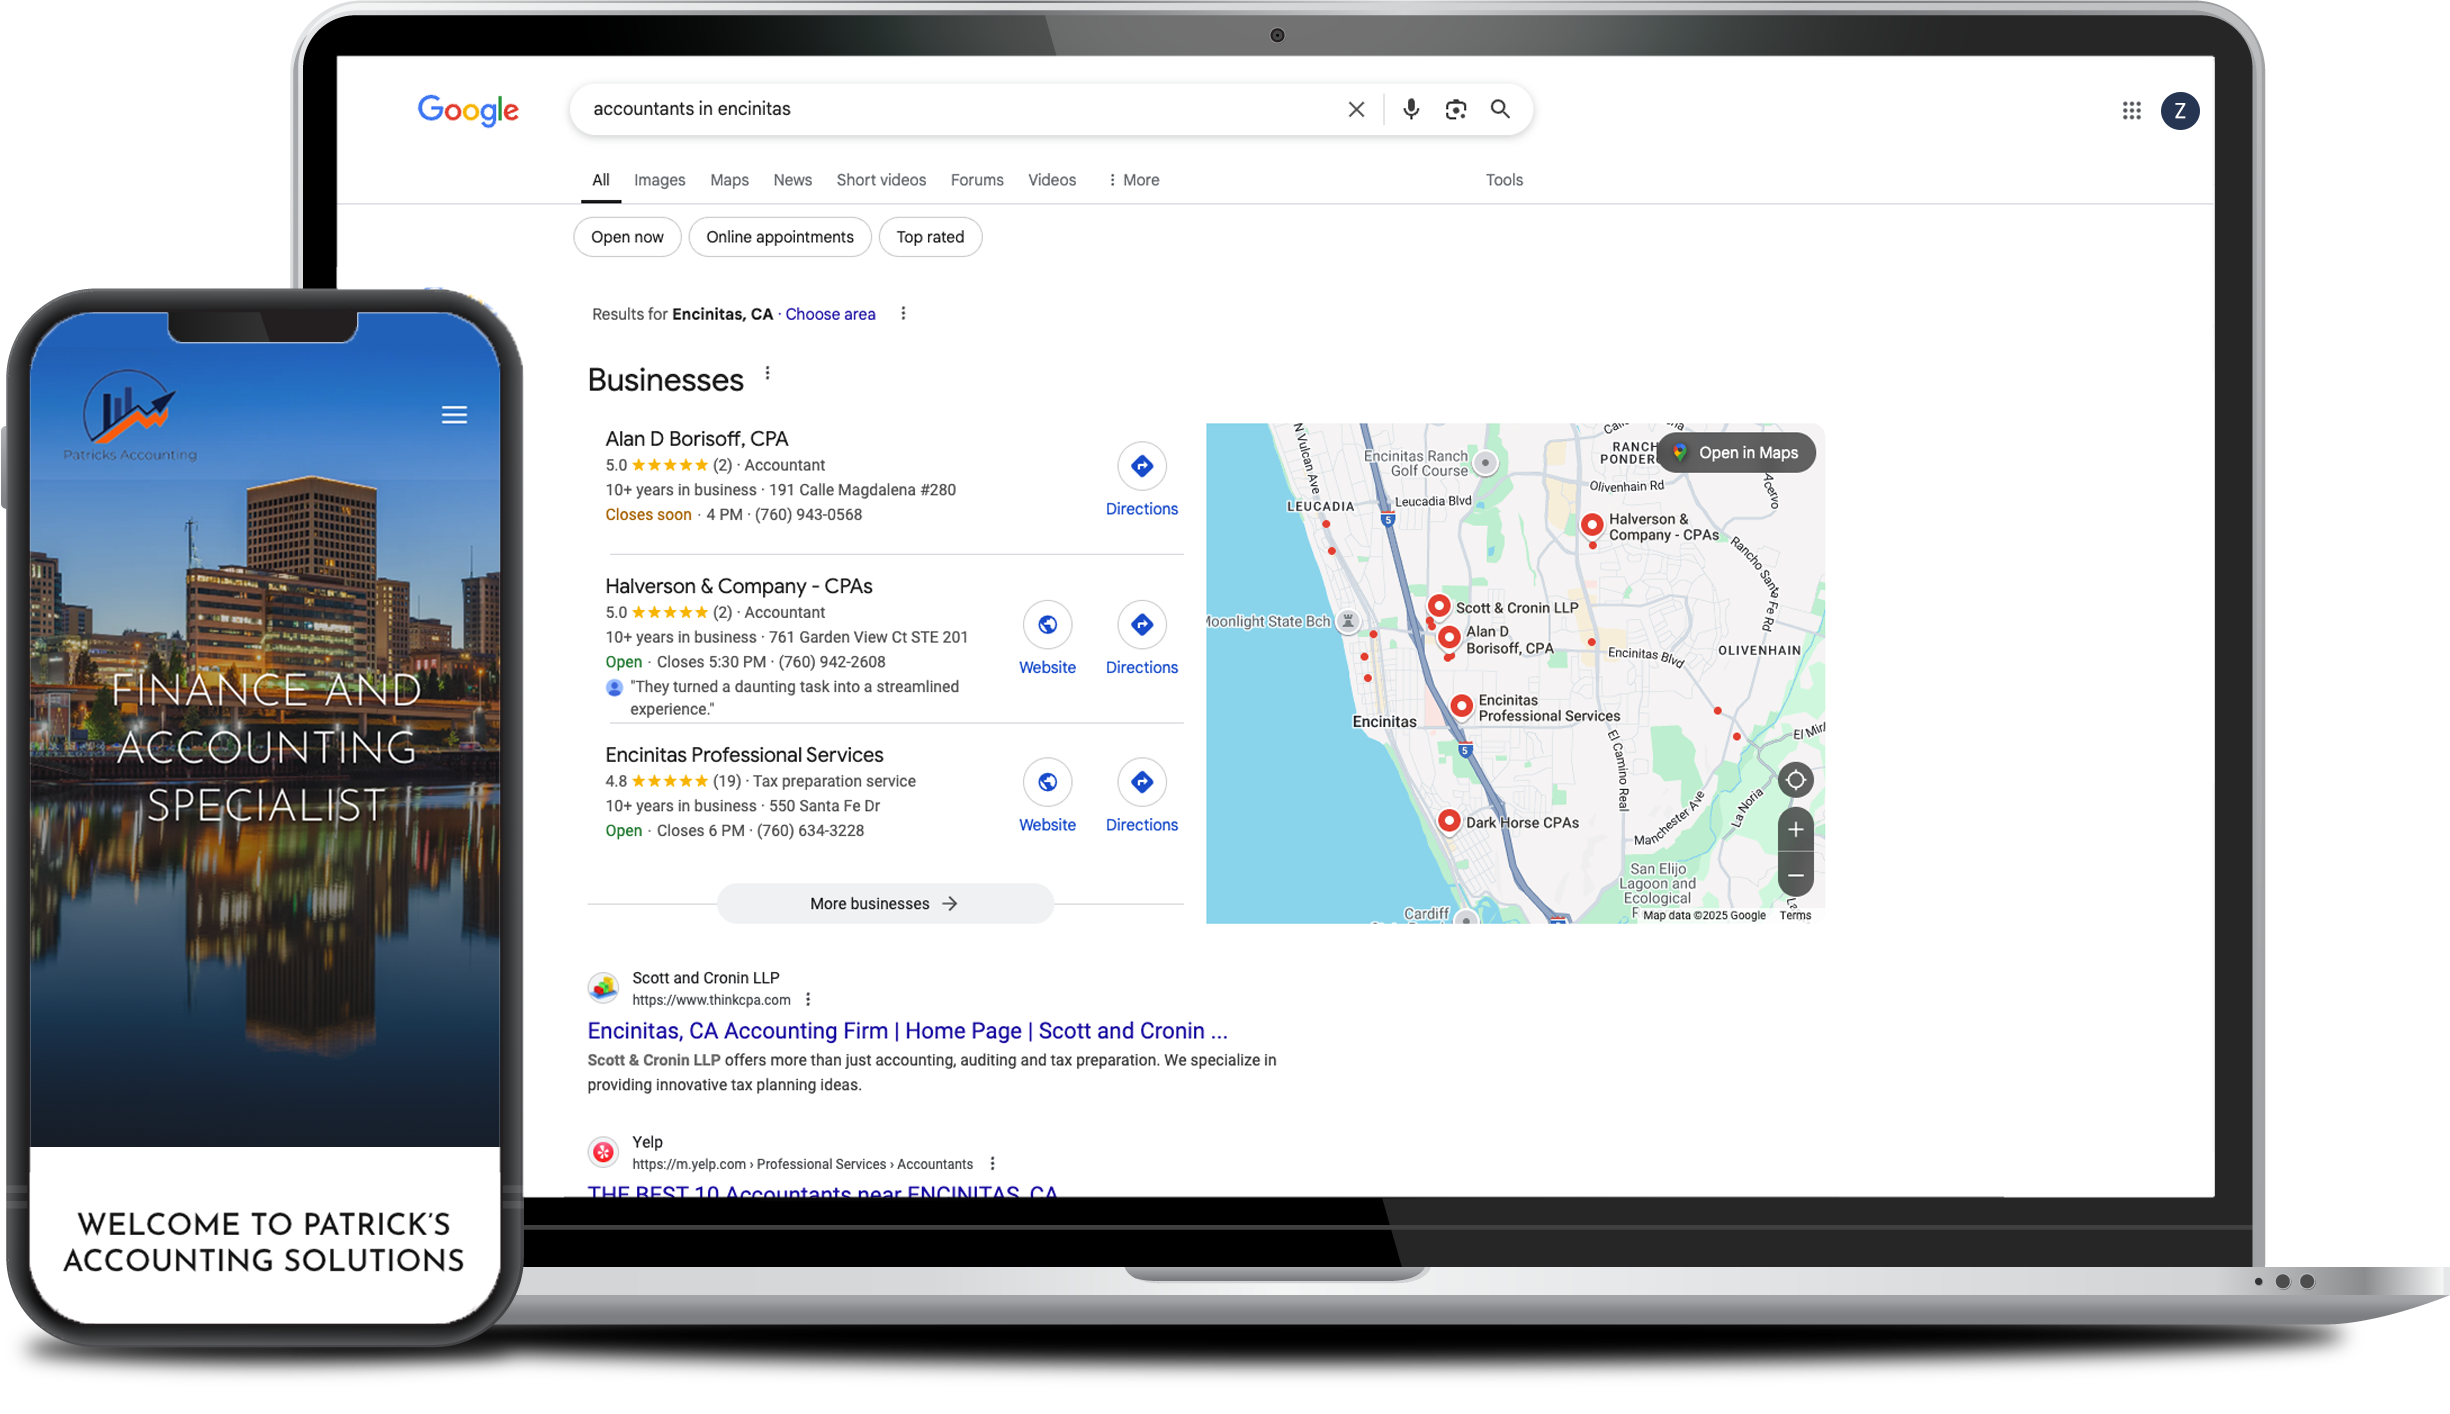This screenshot has width=2450, height=1414.
Task: Click the Encinitas Professional Services map pin
Action: click(1461, 707)
